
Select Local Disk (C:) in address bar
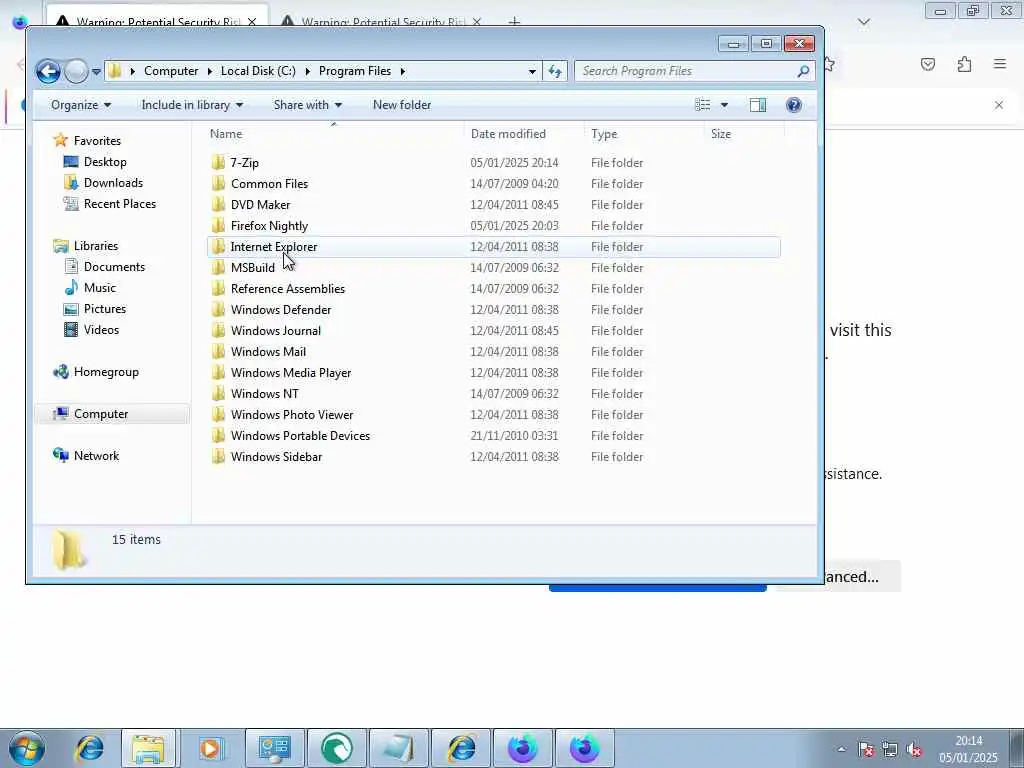[258, 71]
